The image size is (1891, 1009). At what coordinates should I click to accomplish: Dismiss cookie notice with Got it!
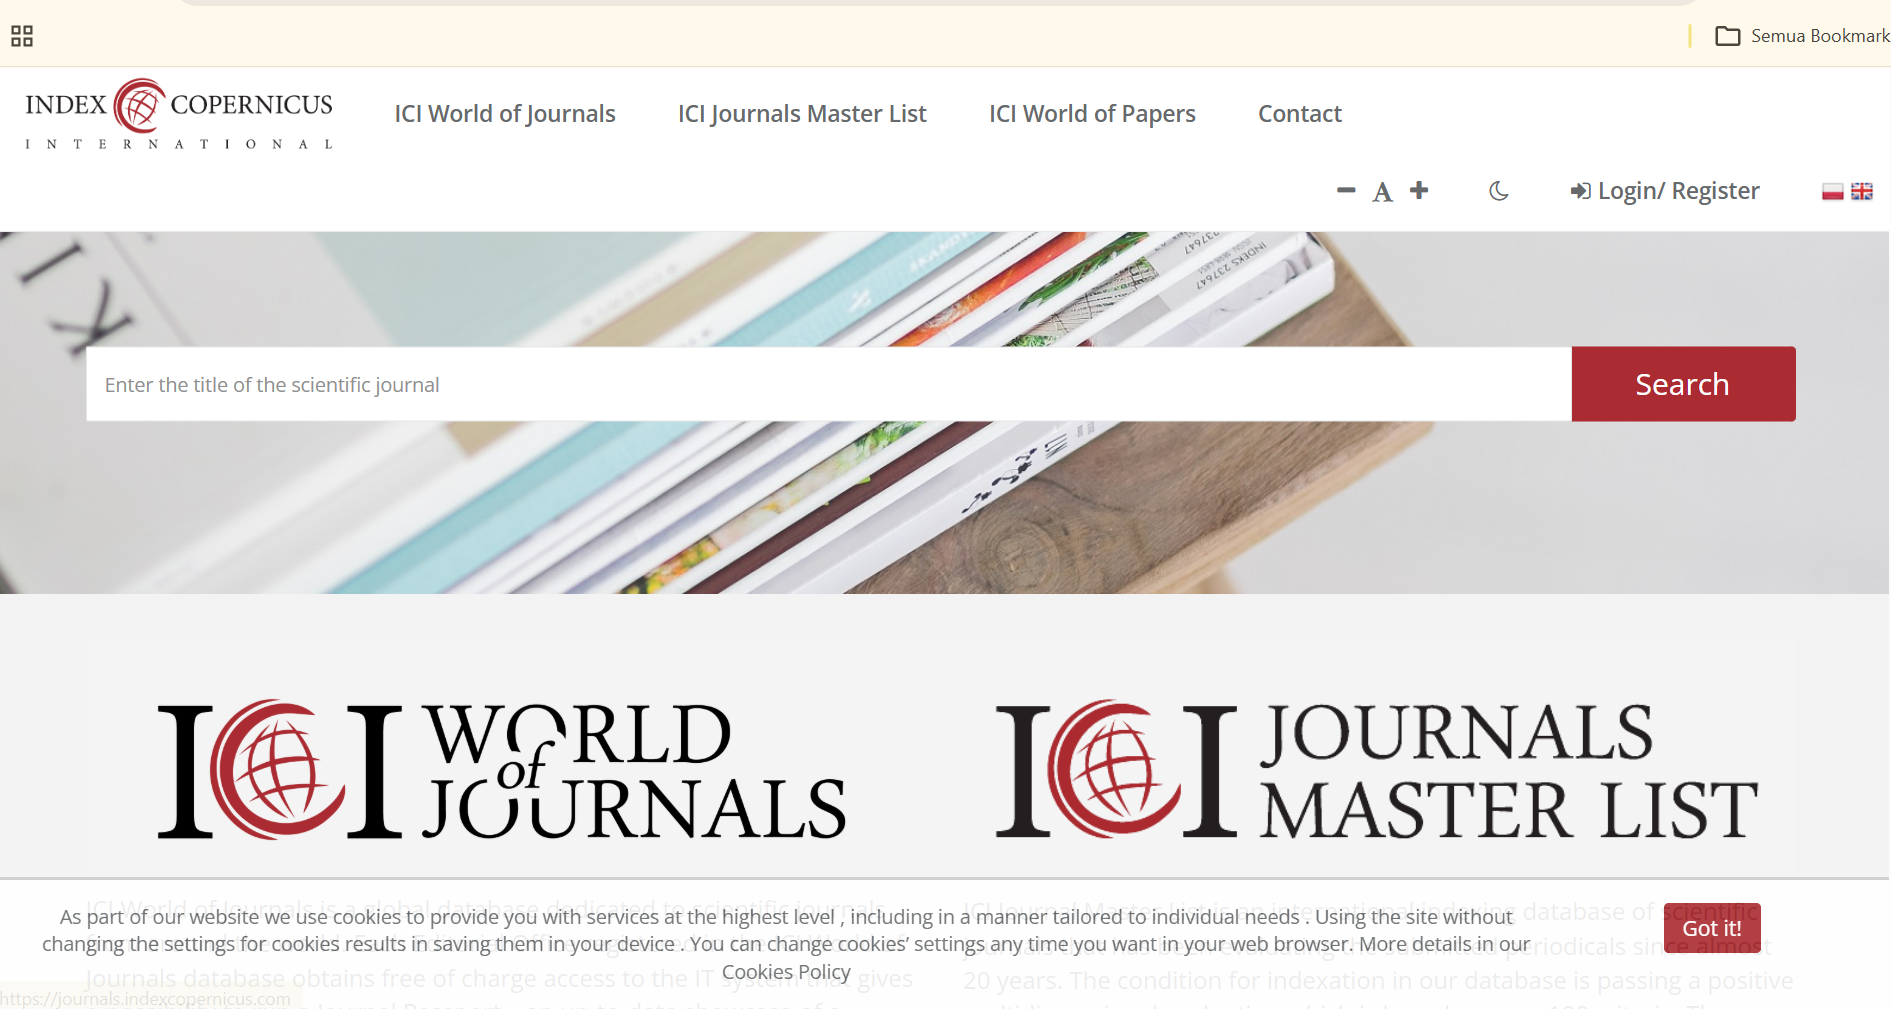[1711, 928]
